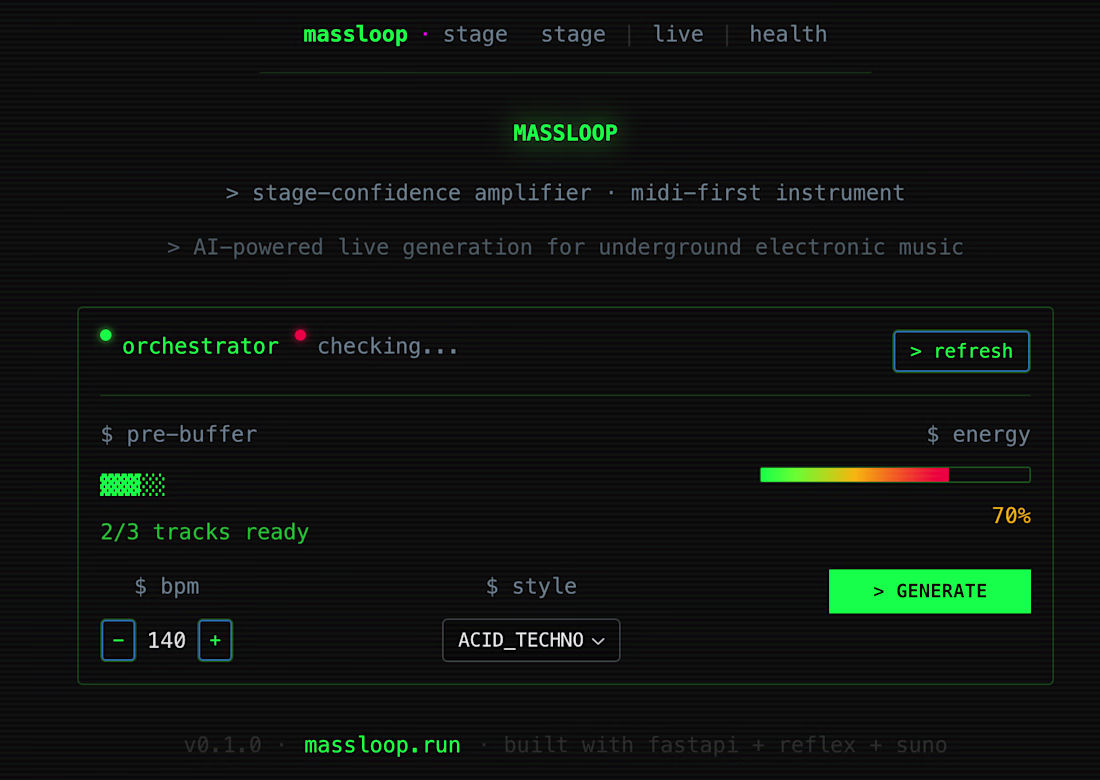
Task: Click the stage-confidence amplifier tagline
Action: point(565,193)
